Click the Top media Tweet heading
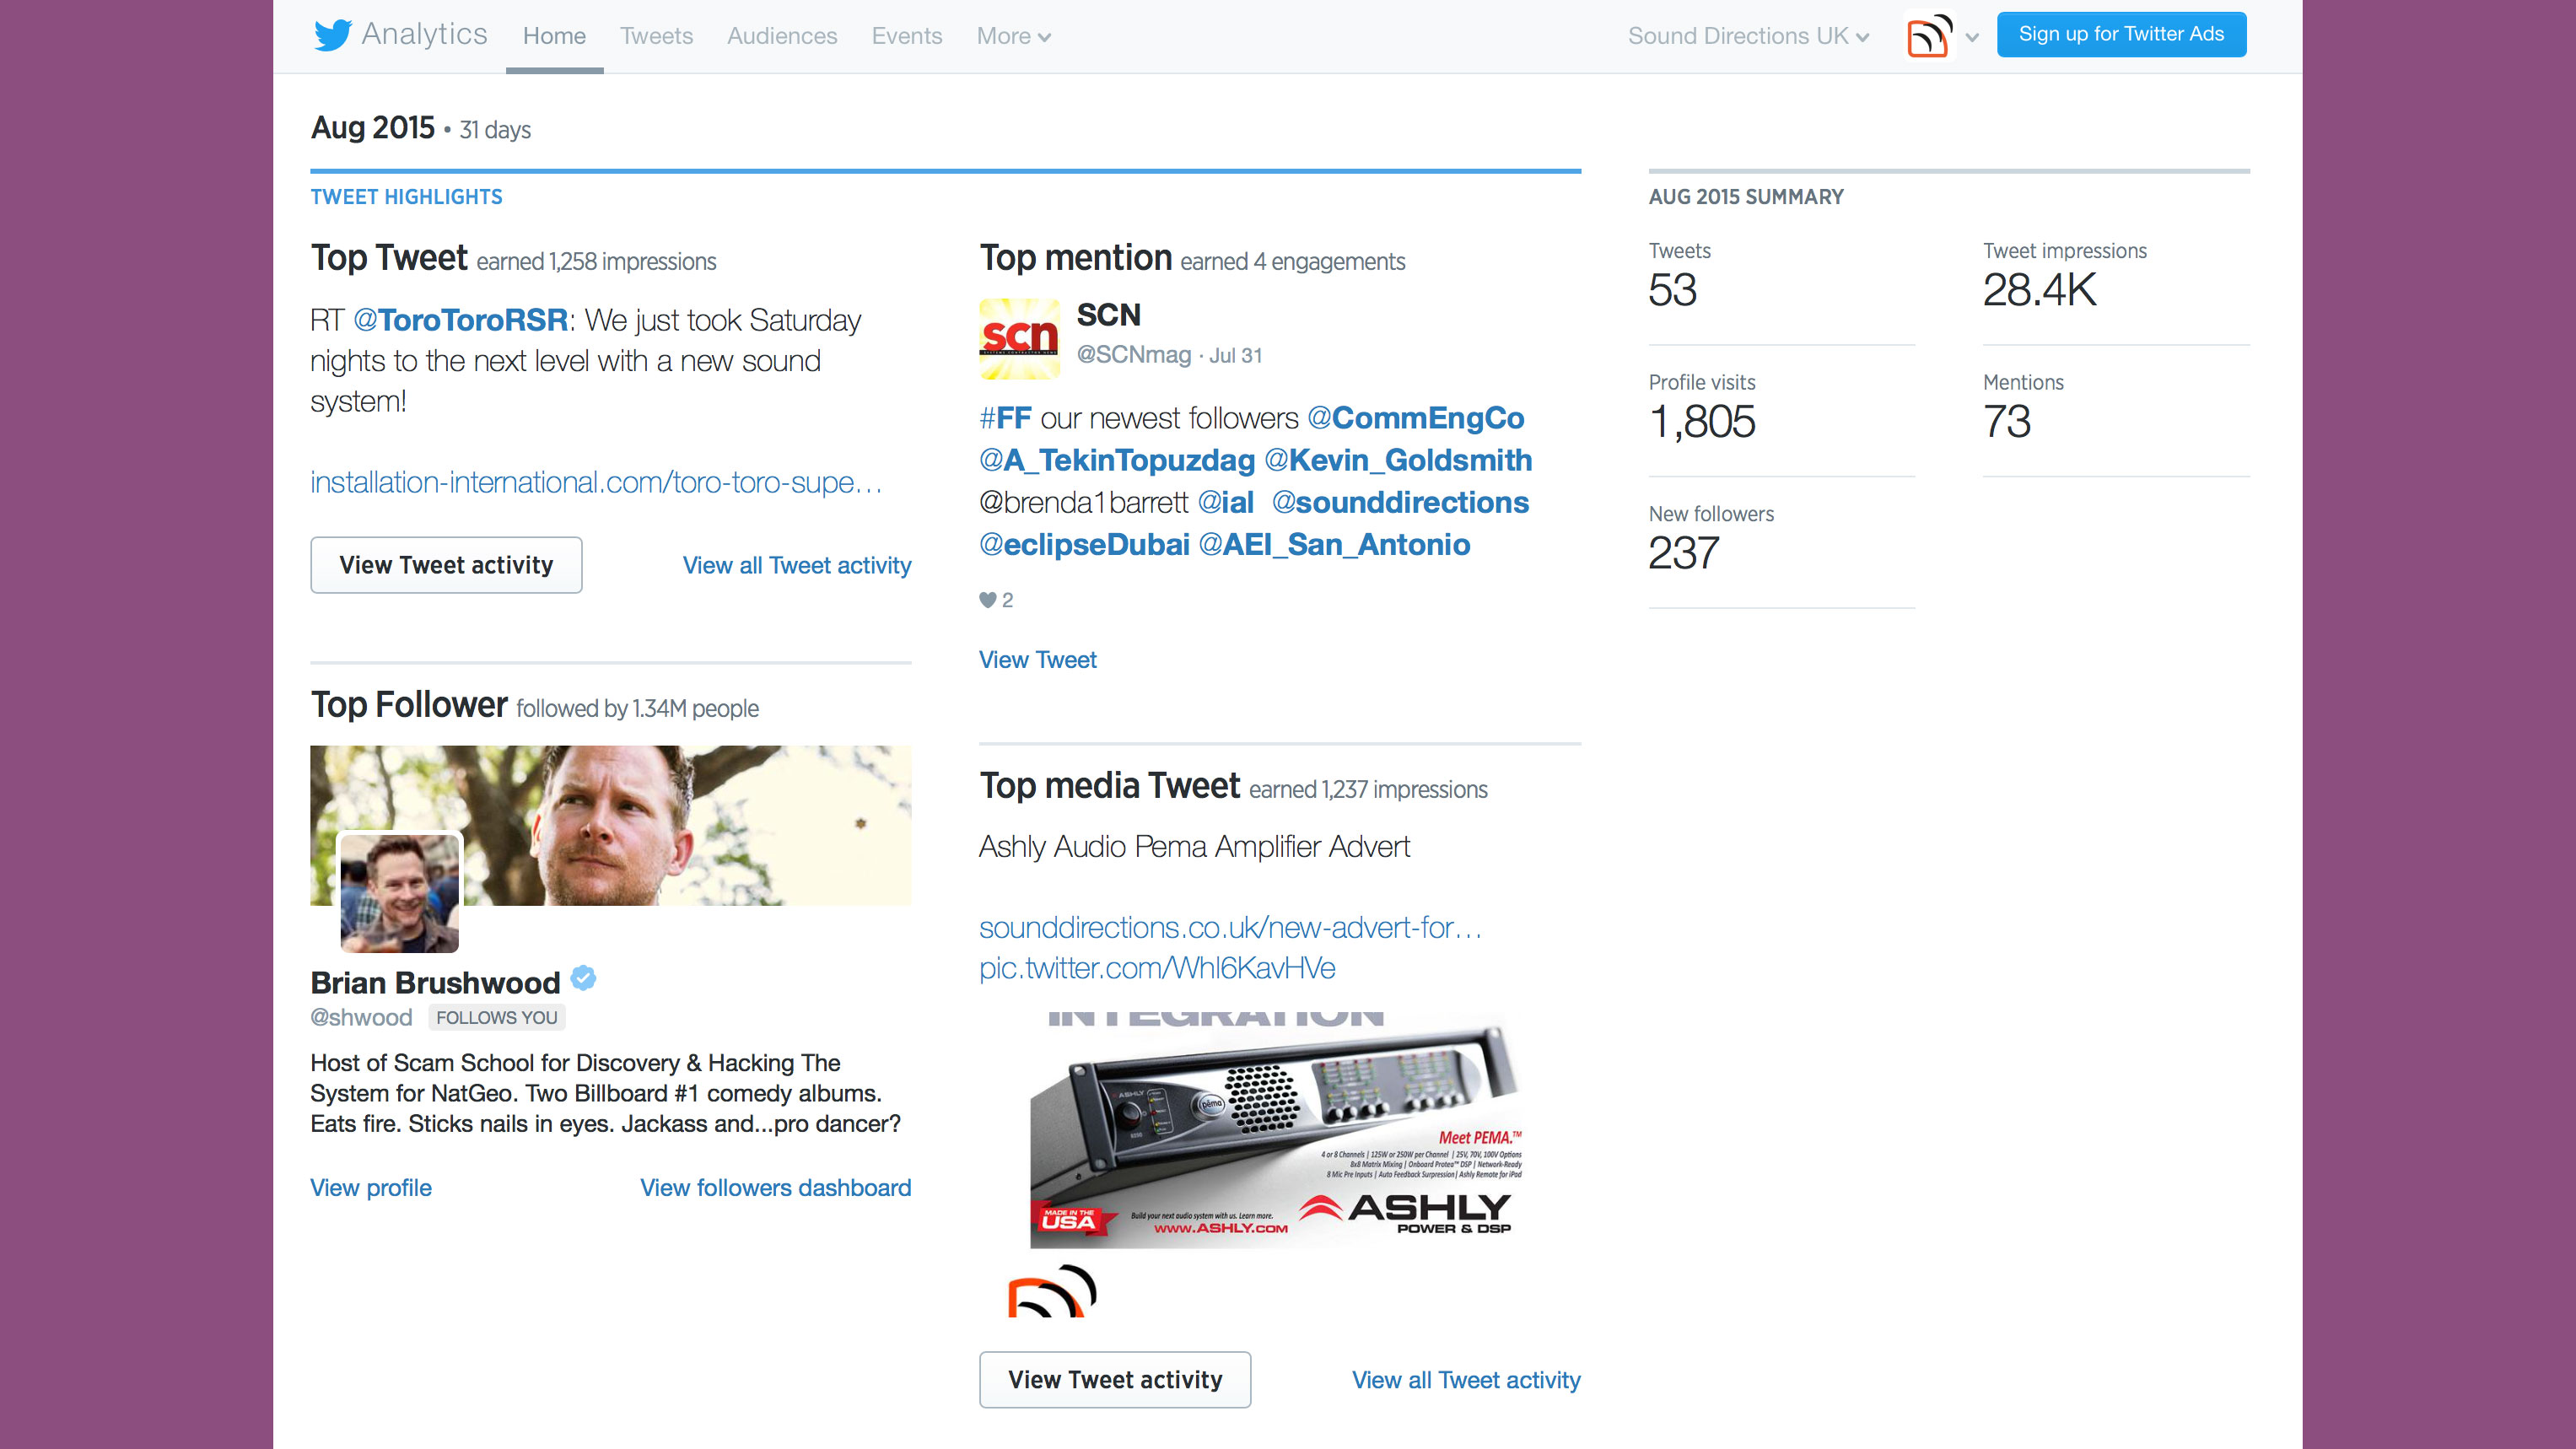 point(1109,786)
